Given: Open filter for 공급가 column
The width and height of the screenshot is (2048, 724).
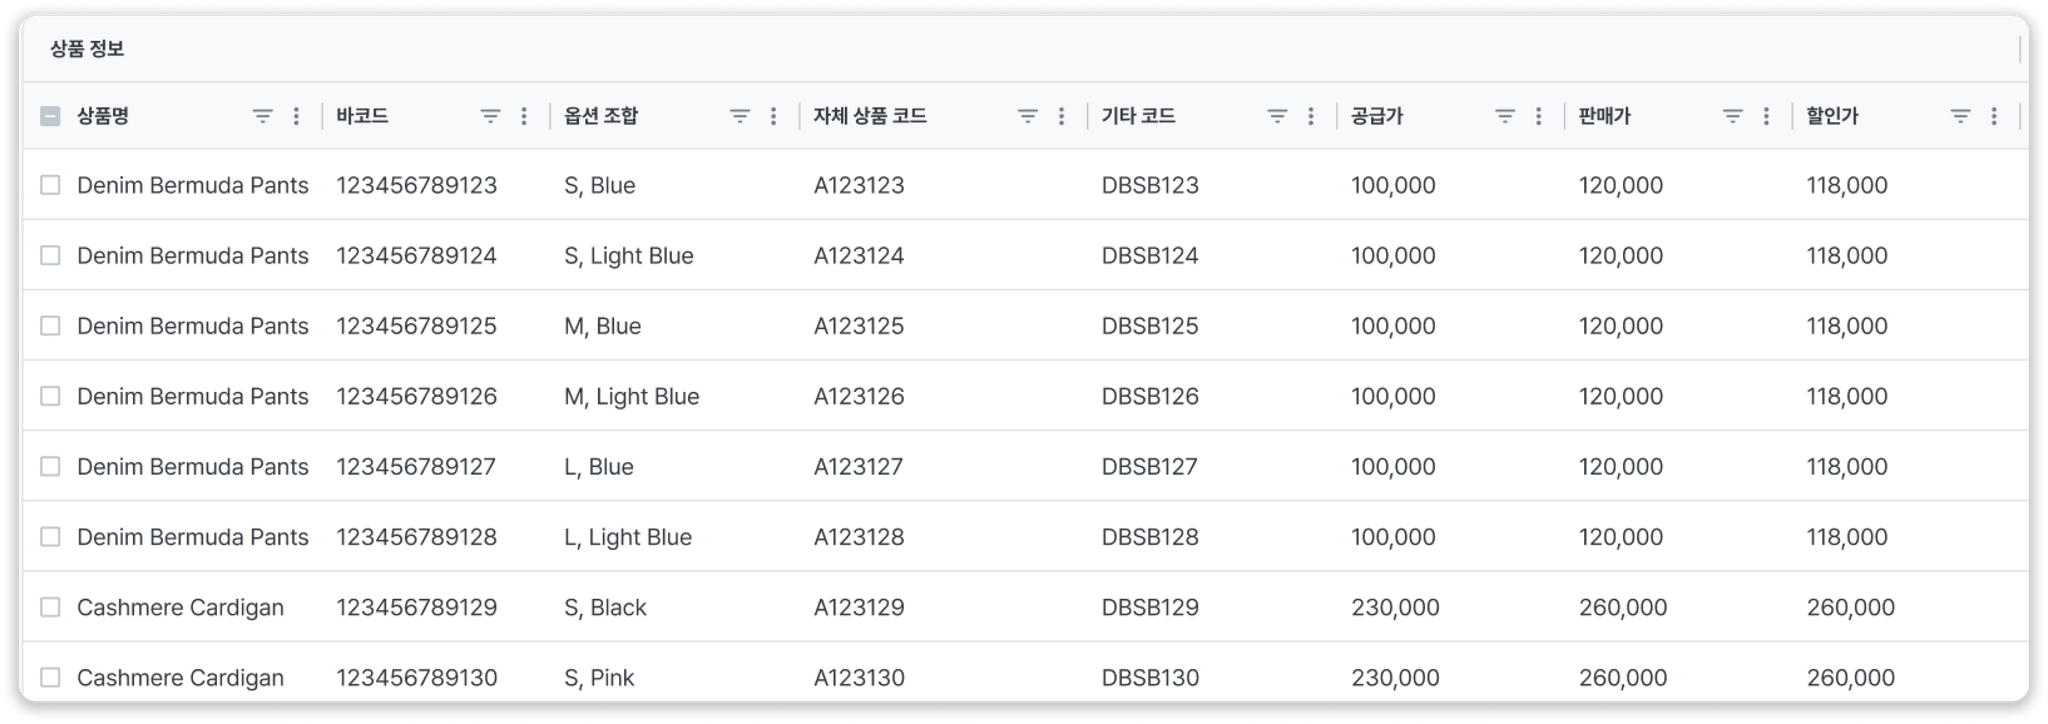Looking at the screenshot, I should tap(1505, 116).
